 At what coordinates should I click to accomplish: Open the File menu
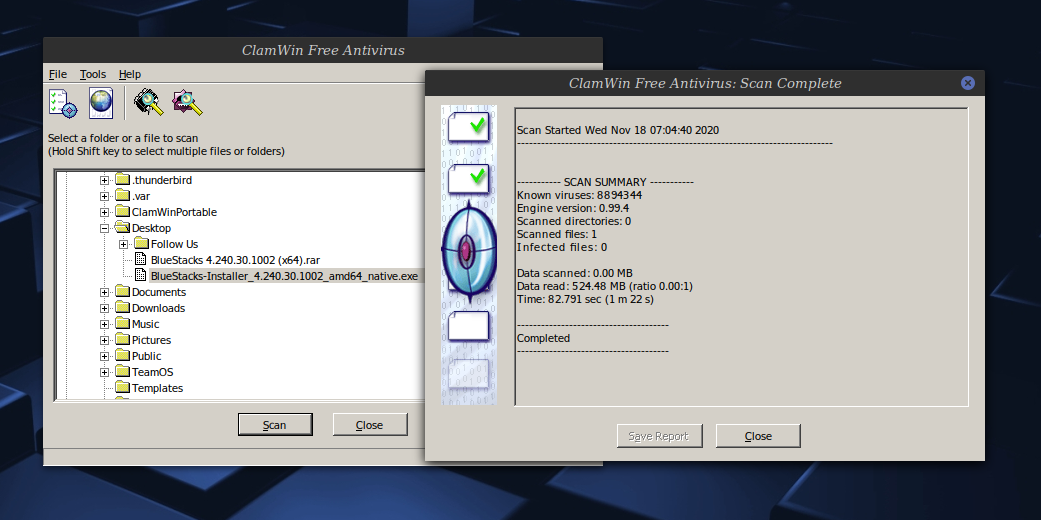pos(58,74)
